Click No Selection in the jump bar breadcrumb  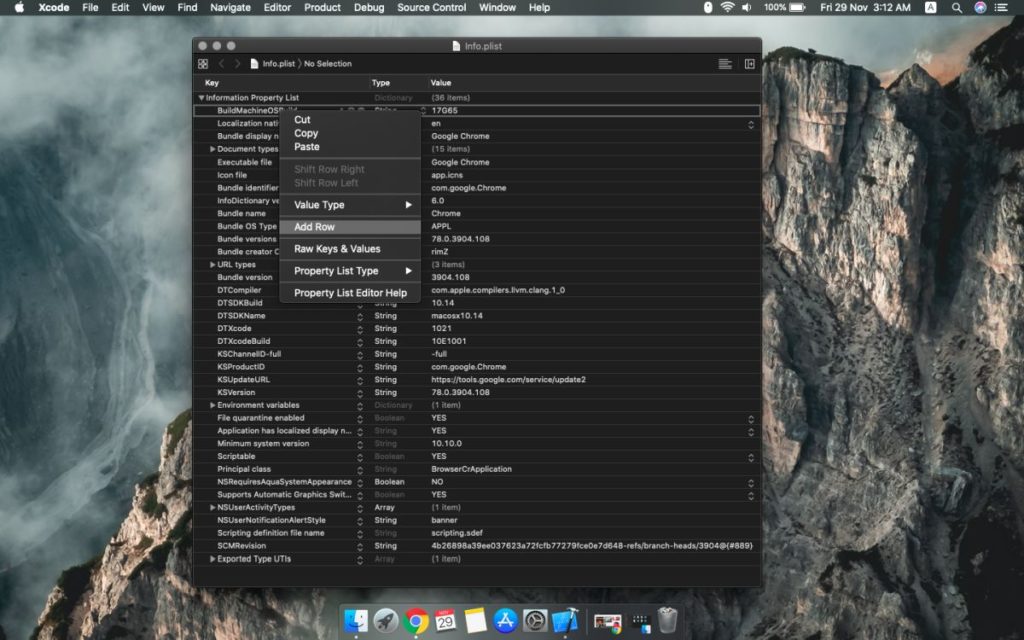click(330, 62)
